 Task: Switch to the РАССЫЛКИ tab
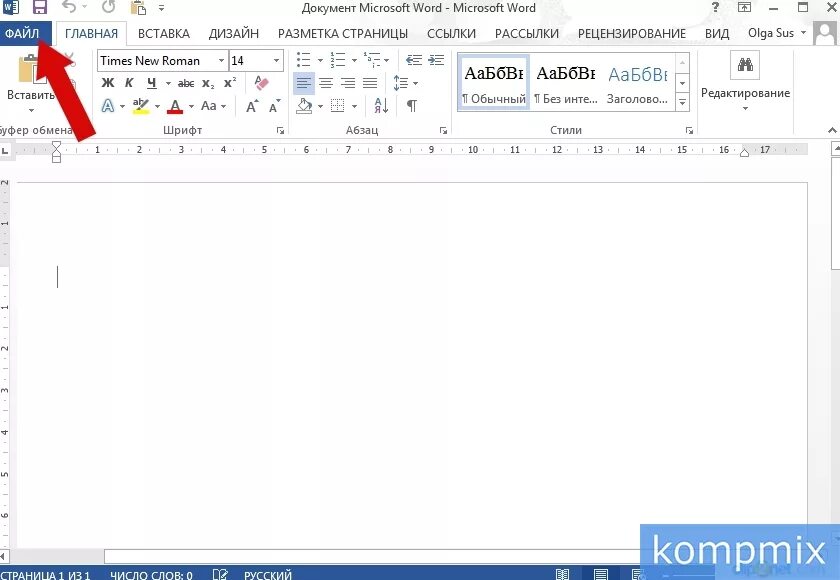click(527, 34)
